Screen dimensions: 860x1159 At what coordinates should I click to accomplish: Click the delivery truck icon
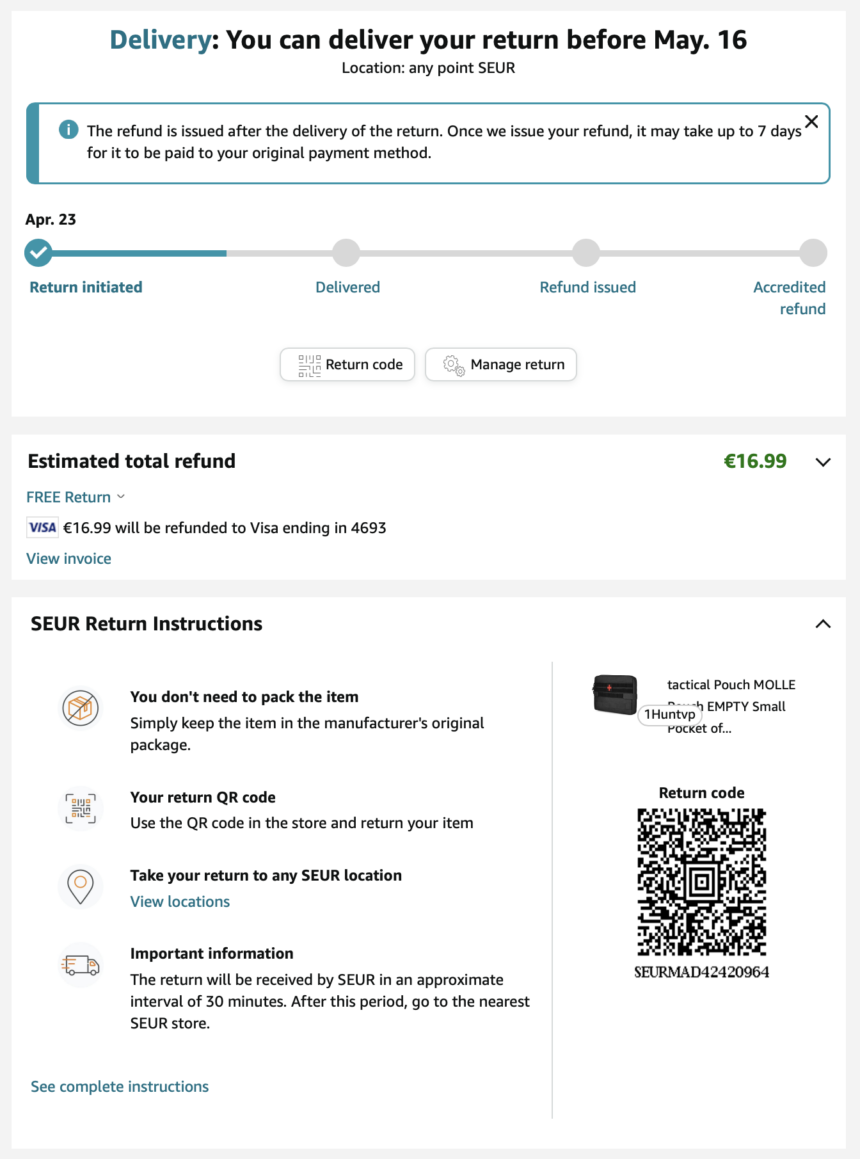point(80,965)
